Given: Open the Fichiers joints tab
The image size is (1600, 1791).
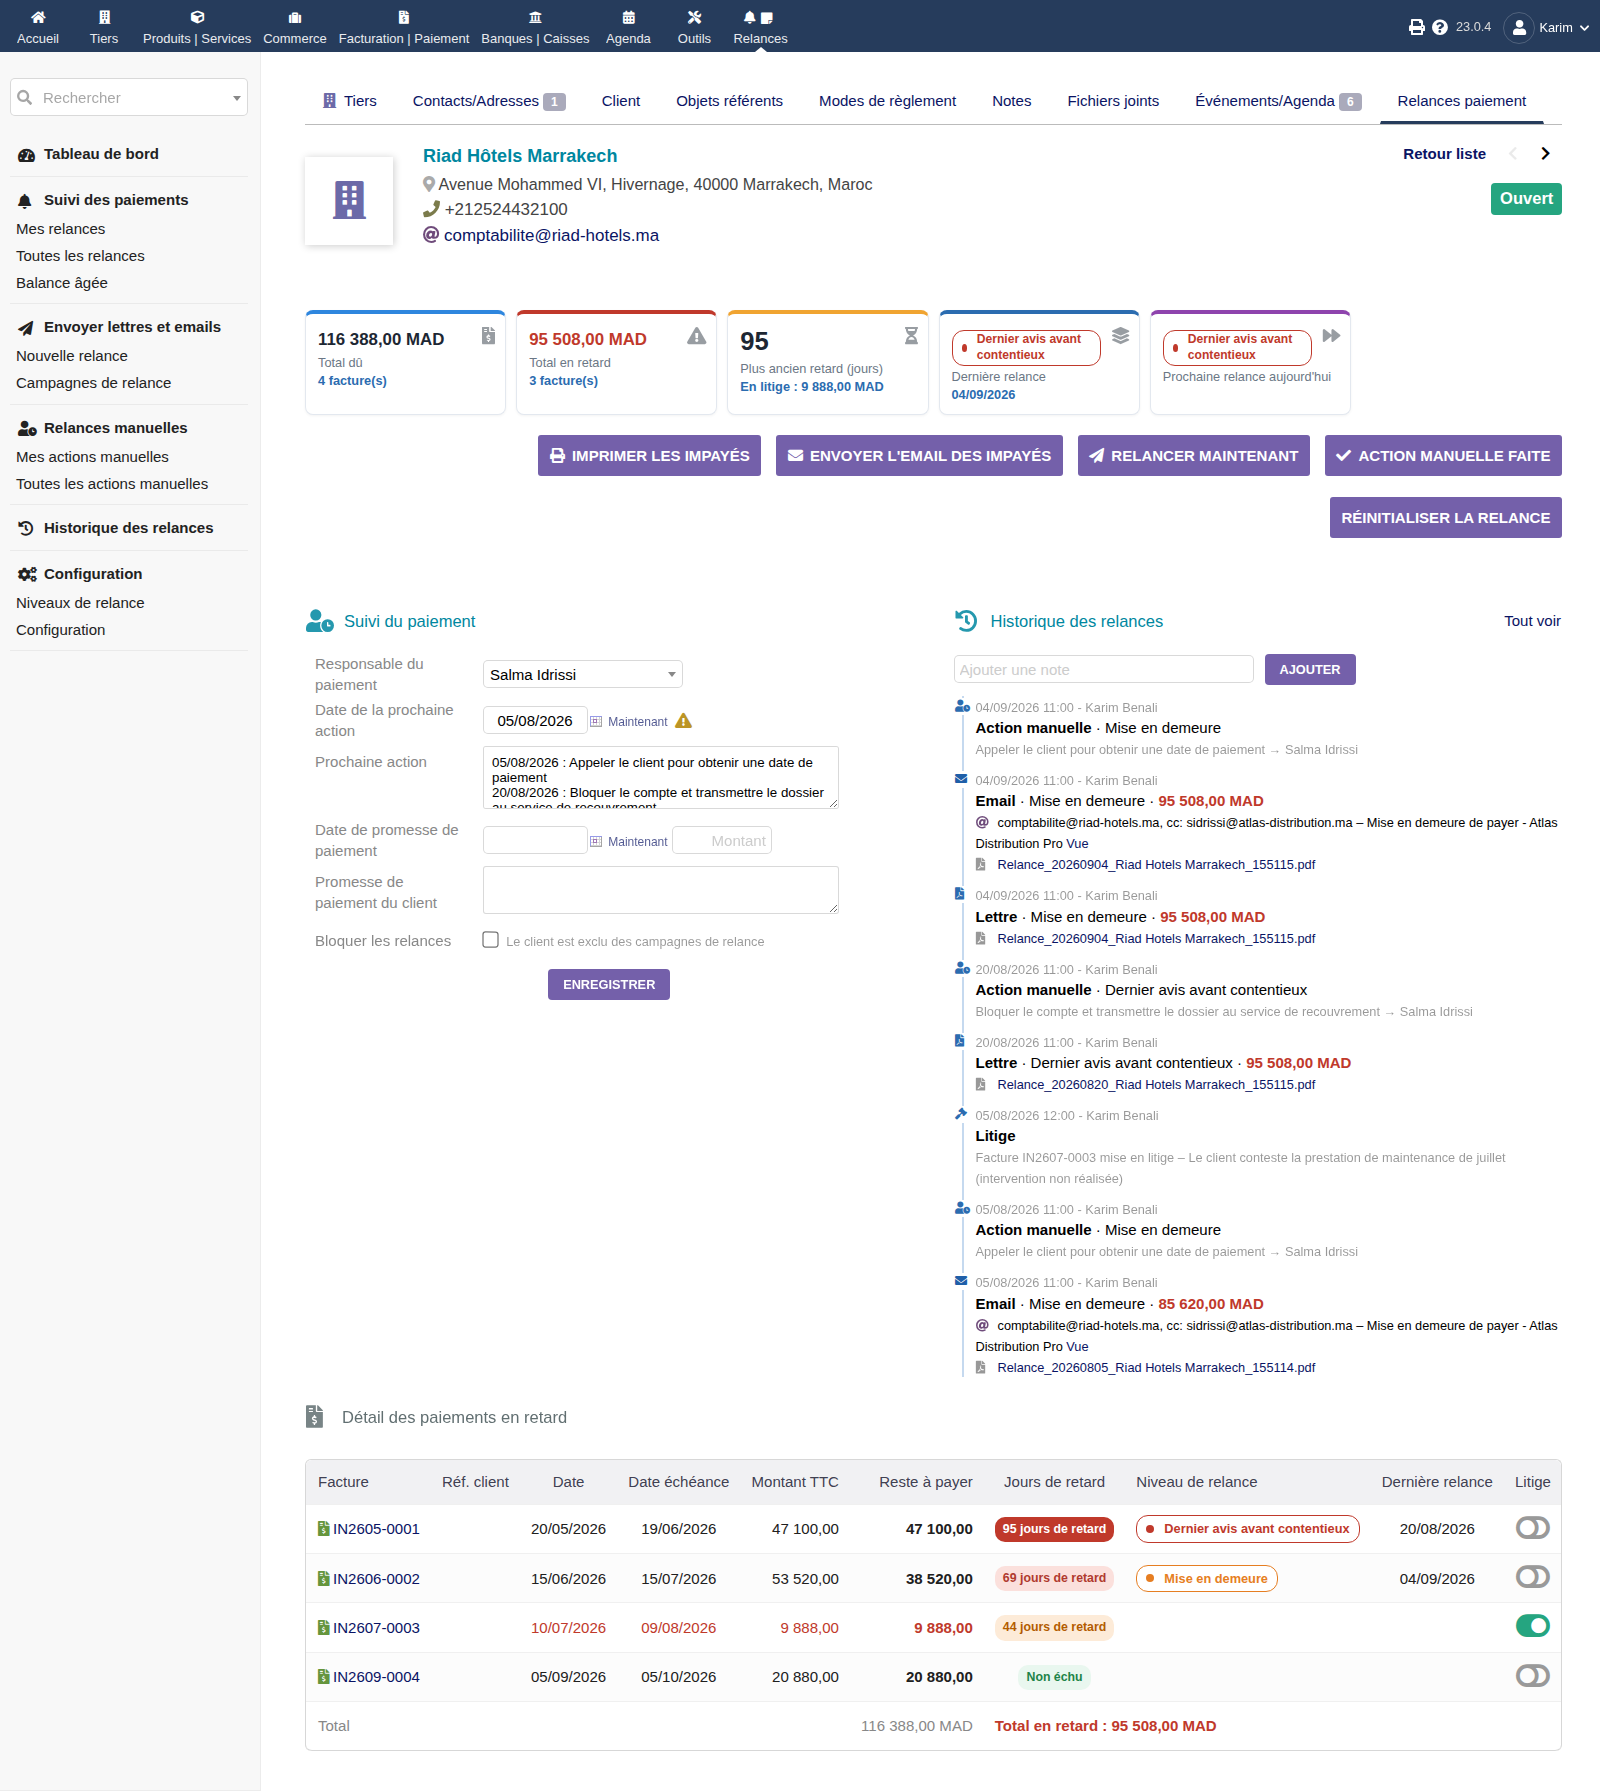Looking at the screenshot, I should pos(1113,101).
